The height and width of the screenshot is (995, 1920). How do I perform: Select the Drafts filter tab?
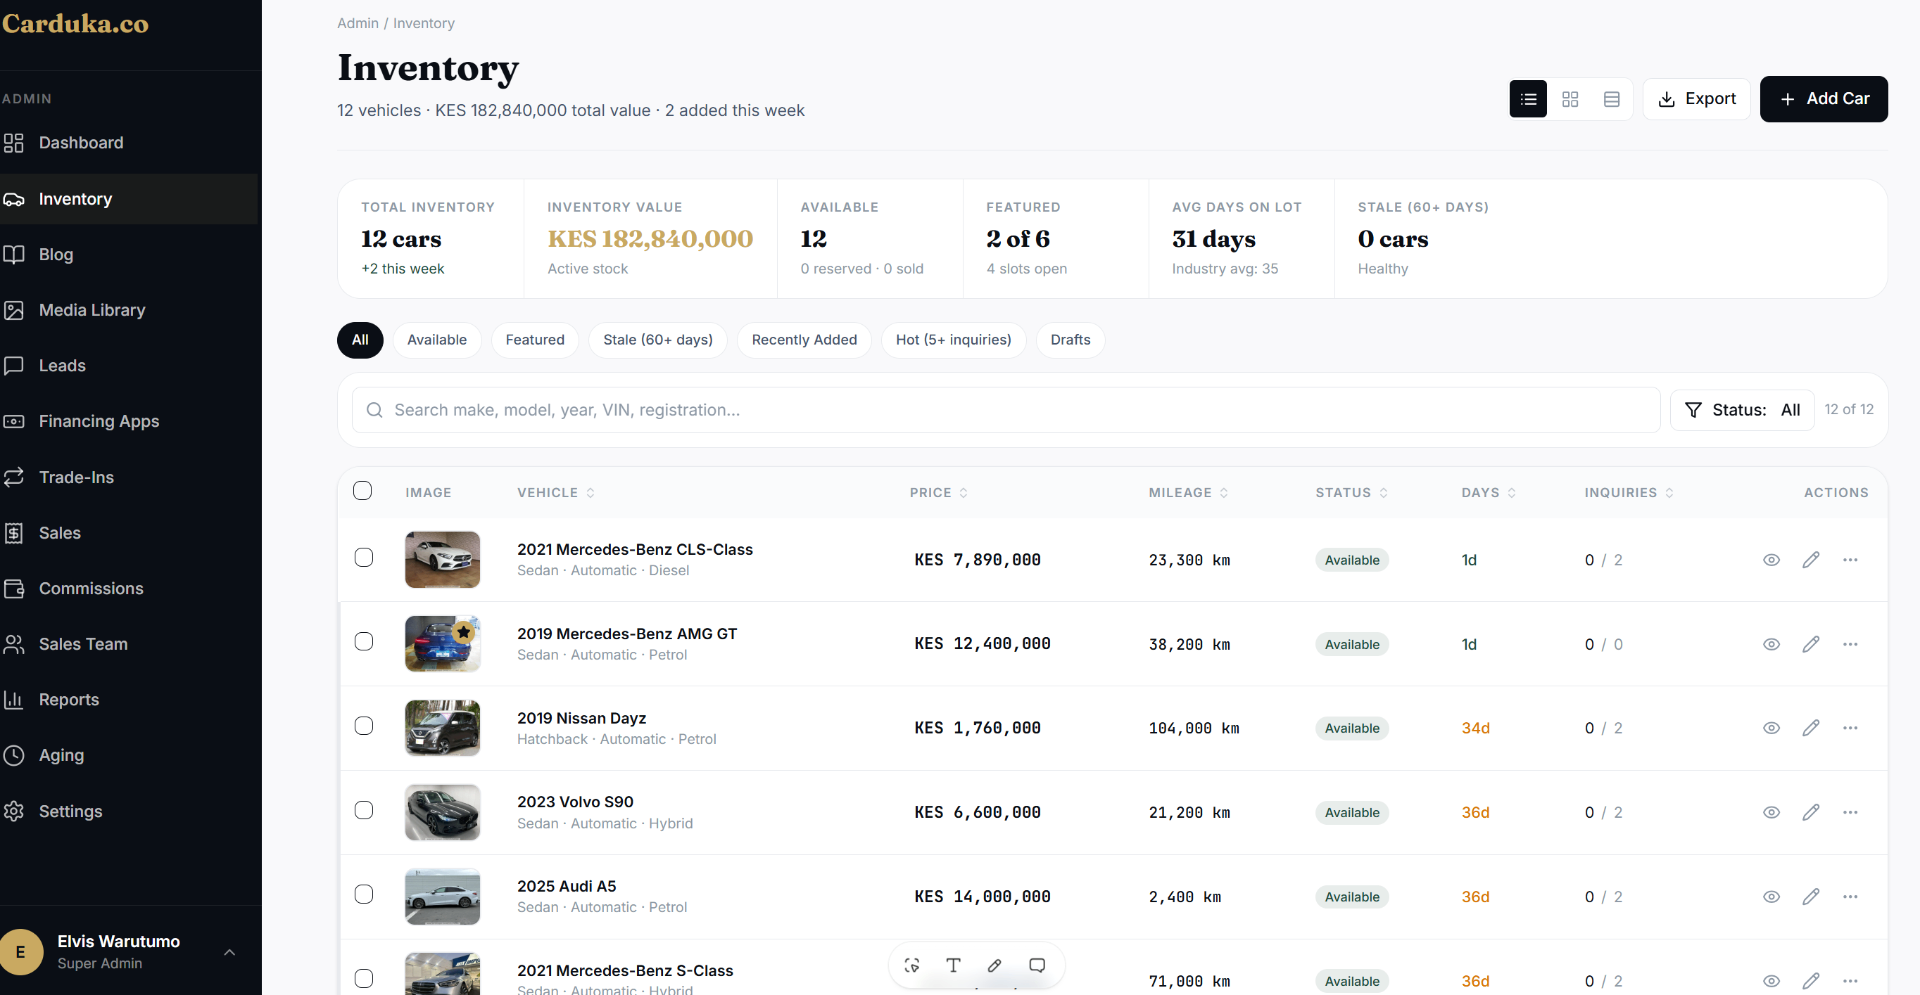point(1071,340)
